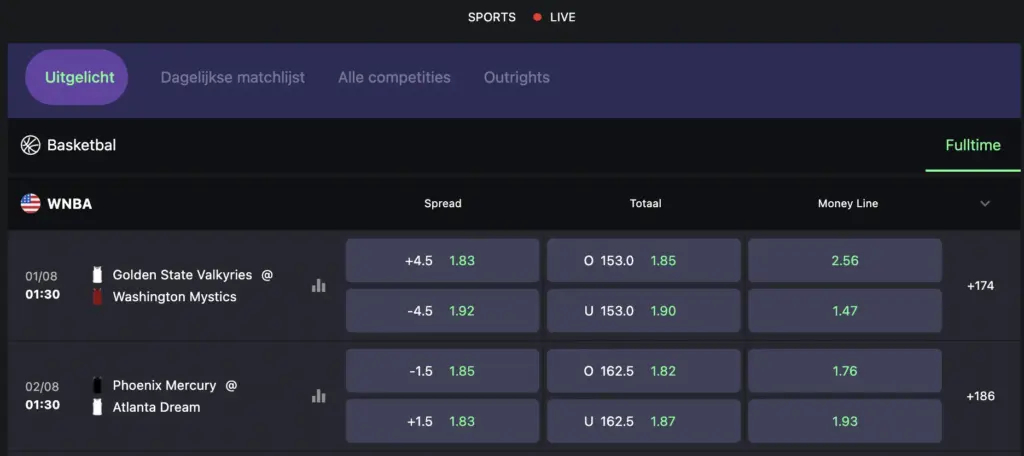Click the red LIVE indicator dot

tap(537, 18)
